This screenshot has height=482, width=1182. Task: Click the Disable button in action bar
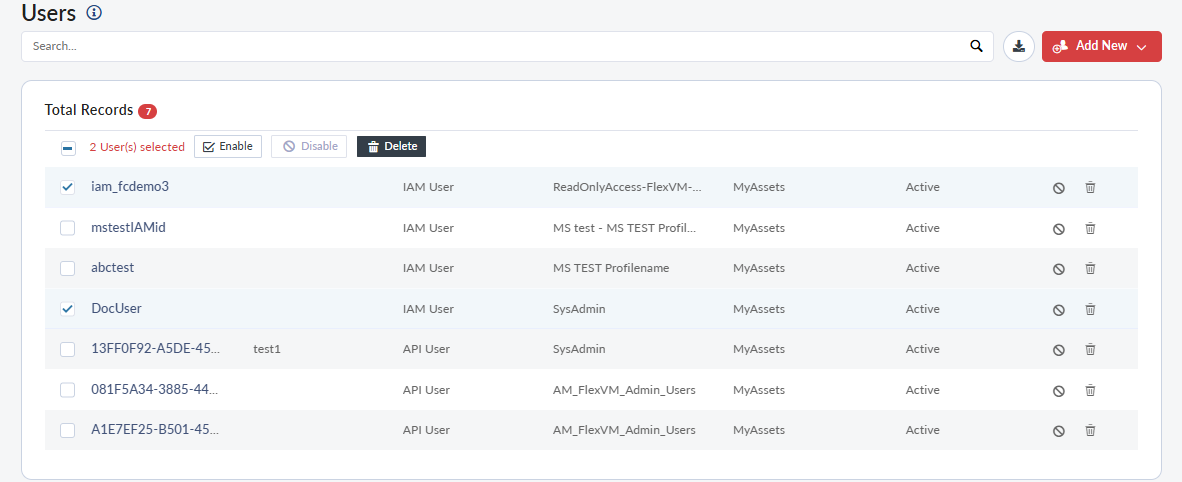(x=309, y=147)
